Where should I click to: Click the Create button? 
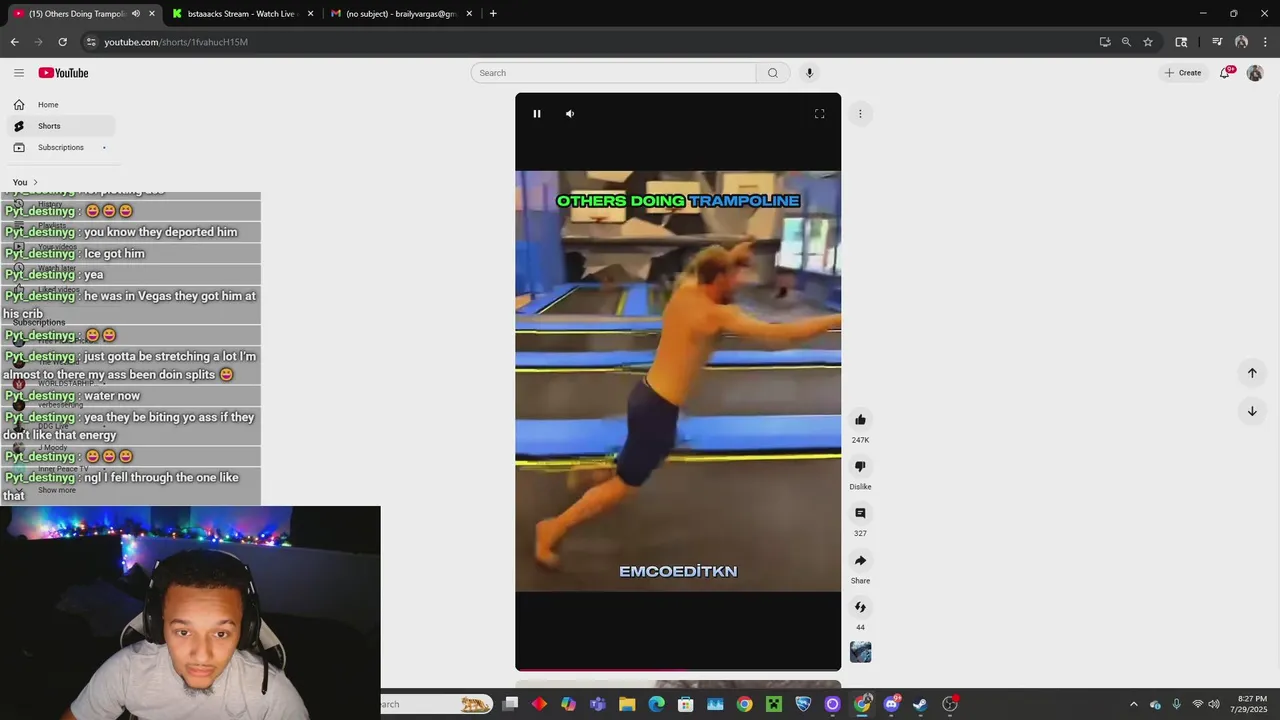1183,73
